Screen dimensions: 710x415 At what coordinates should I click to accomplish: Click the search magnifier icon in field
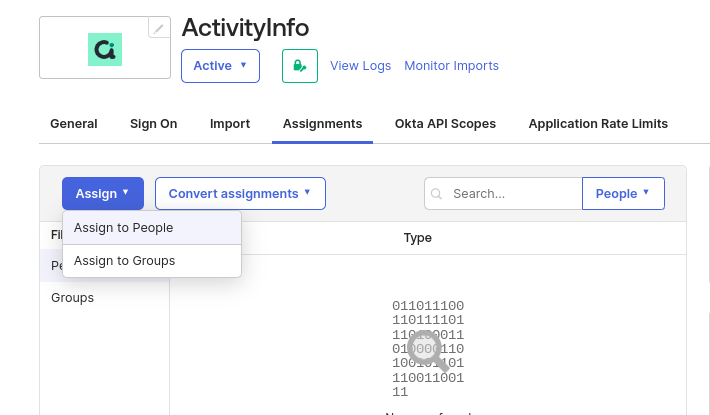pos(437,194)
